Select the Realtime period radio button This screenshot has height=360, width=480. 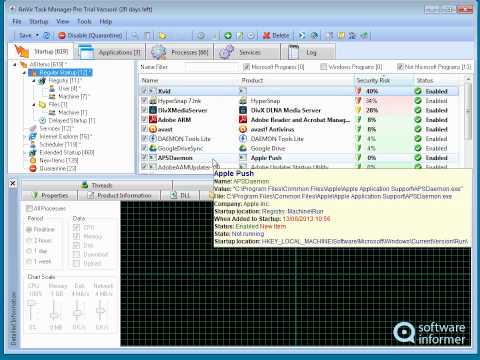pyautogui.click(x=29, y=229)
